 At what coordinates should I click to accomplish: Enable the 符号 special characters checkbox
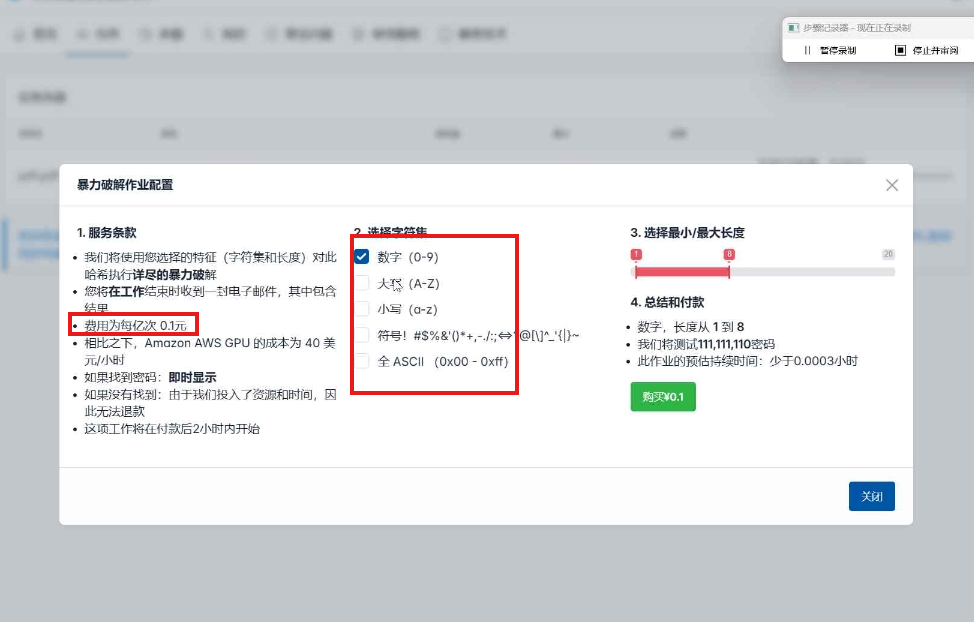[x=362, y=335]
